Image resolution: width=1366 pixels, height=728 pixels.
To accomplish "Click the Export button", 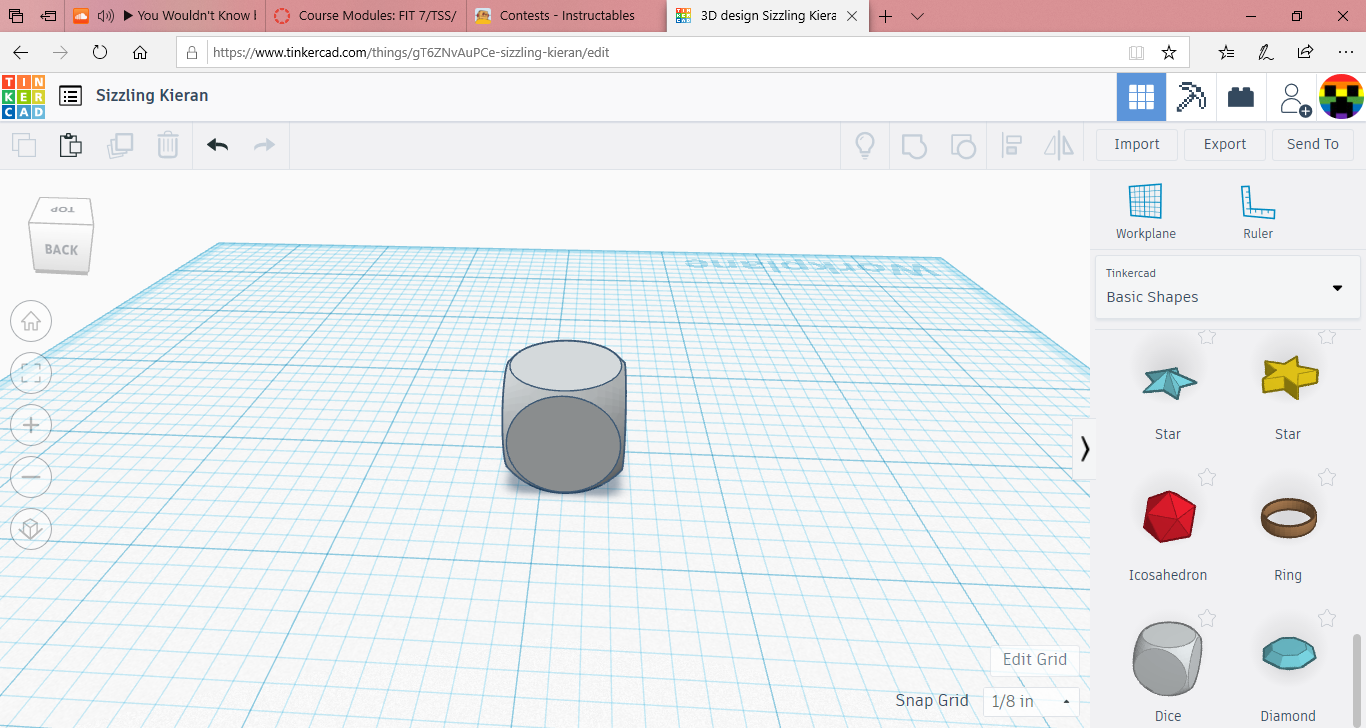I will (1225, 144).
